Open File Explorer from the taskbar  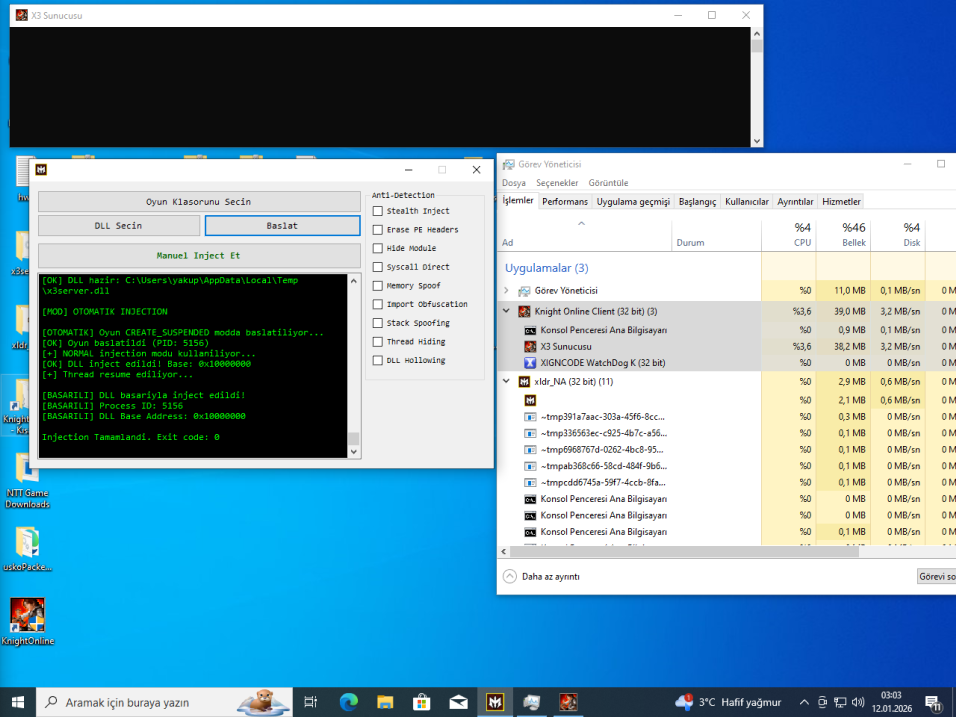coord(385,702)
